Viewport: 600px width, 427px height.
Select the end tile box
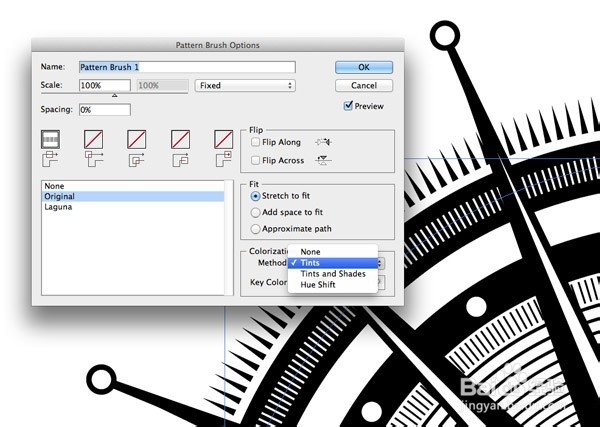pos(223,139)
